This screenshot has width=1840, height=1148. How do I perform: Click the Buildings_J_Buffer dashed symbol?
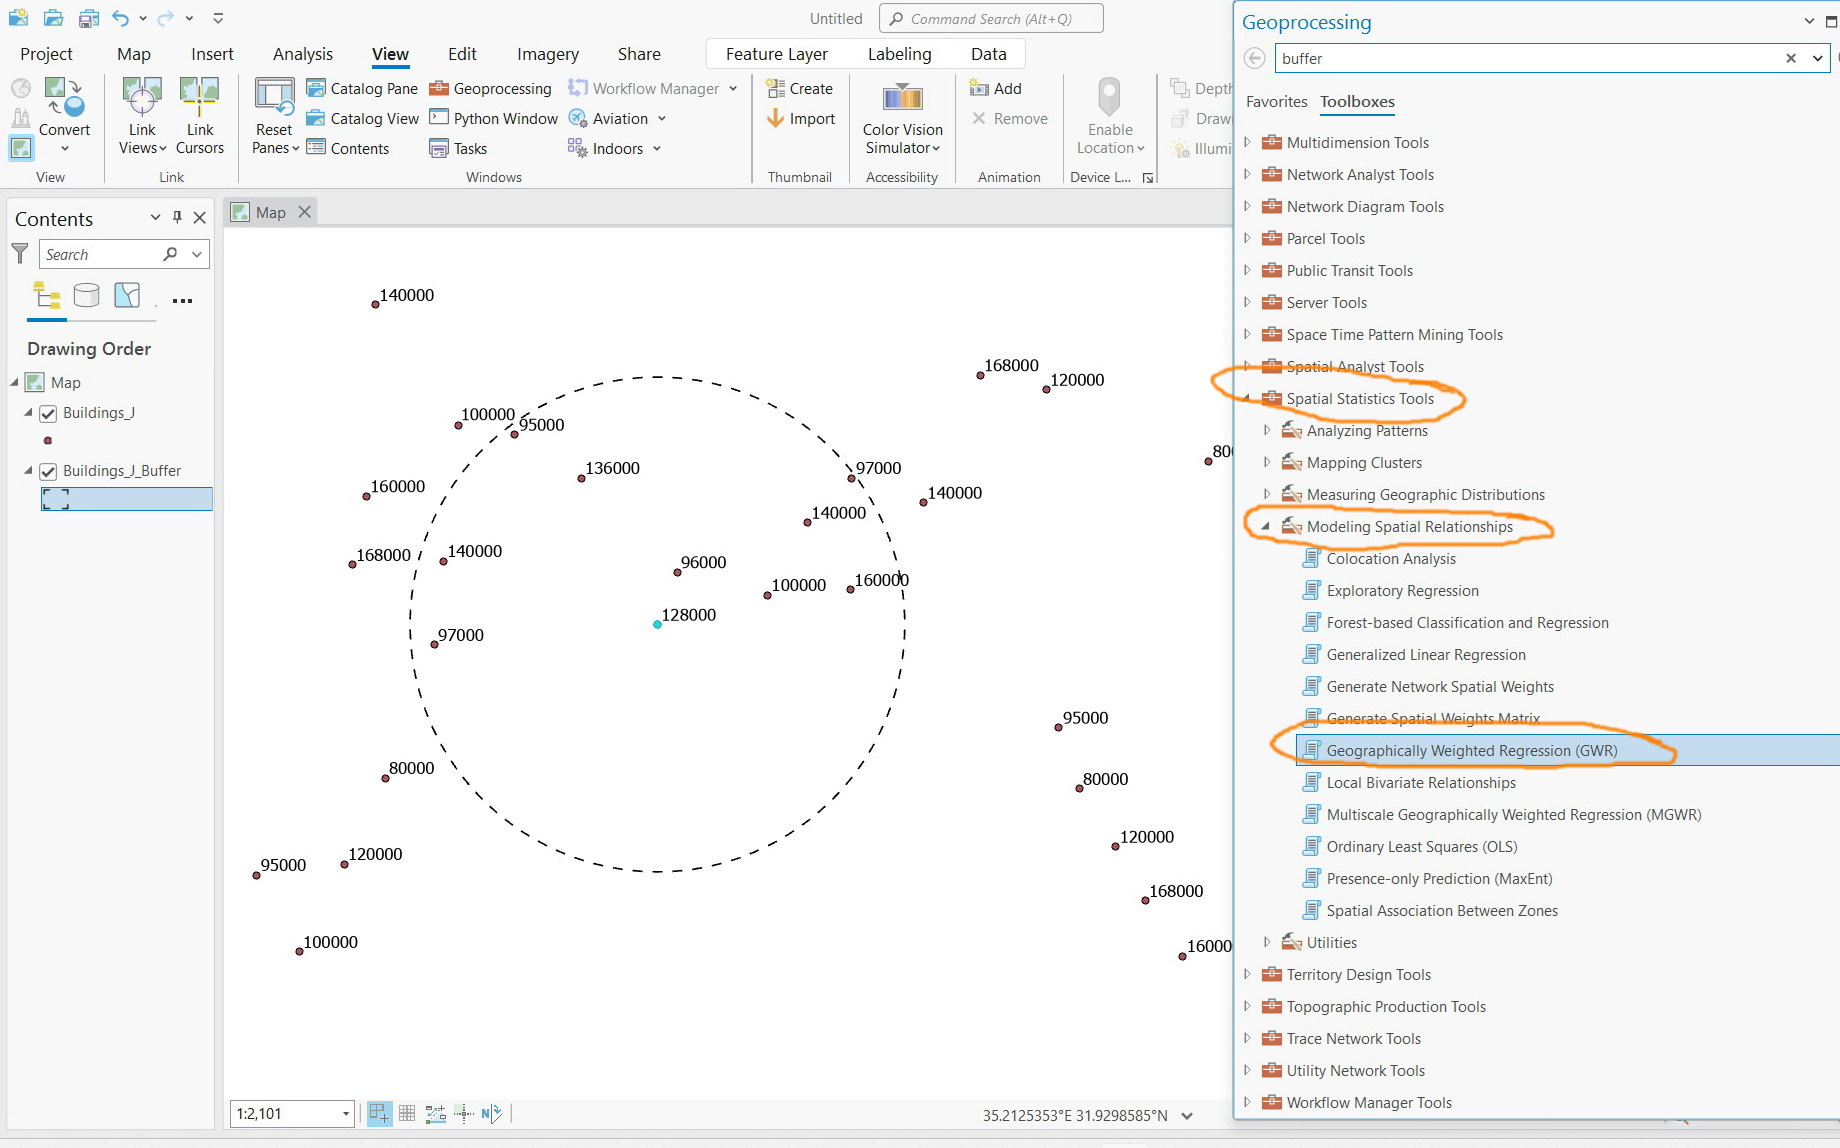57,499
